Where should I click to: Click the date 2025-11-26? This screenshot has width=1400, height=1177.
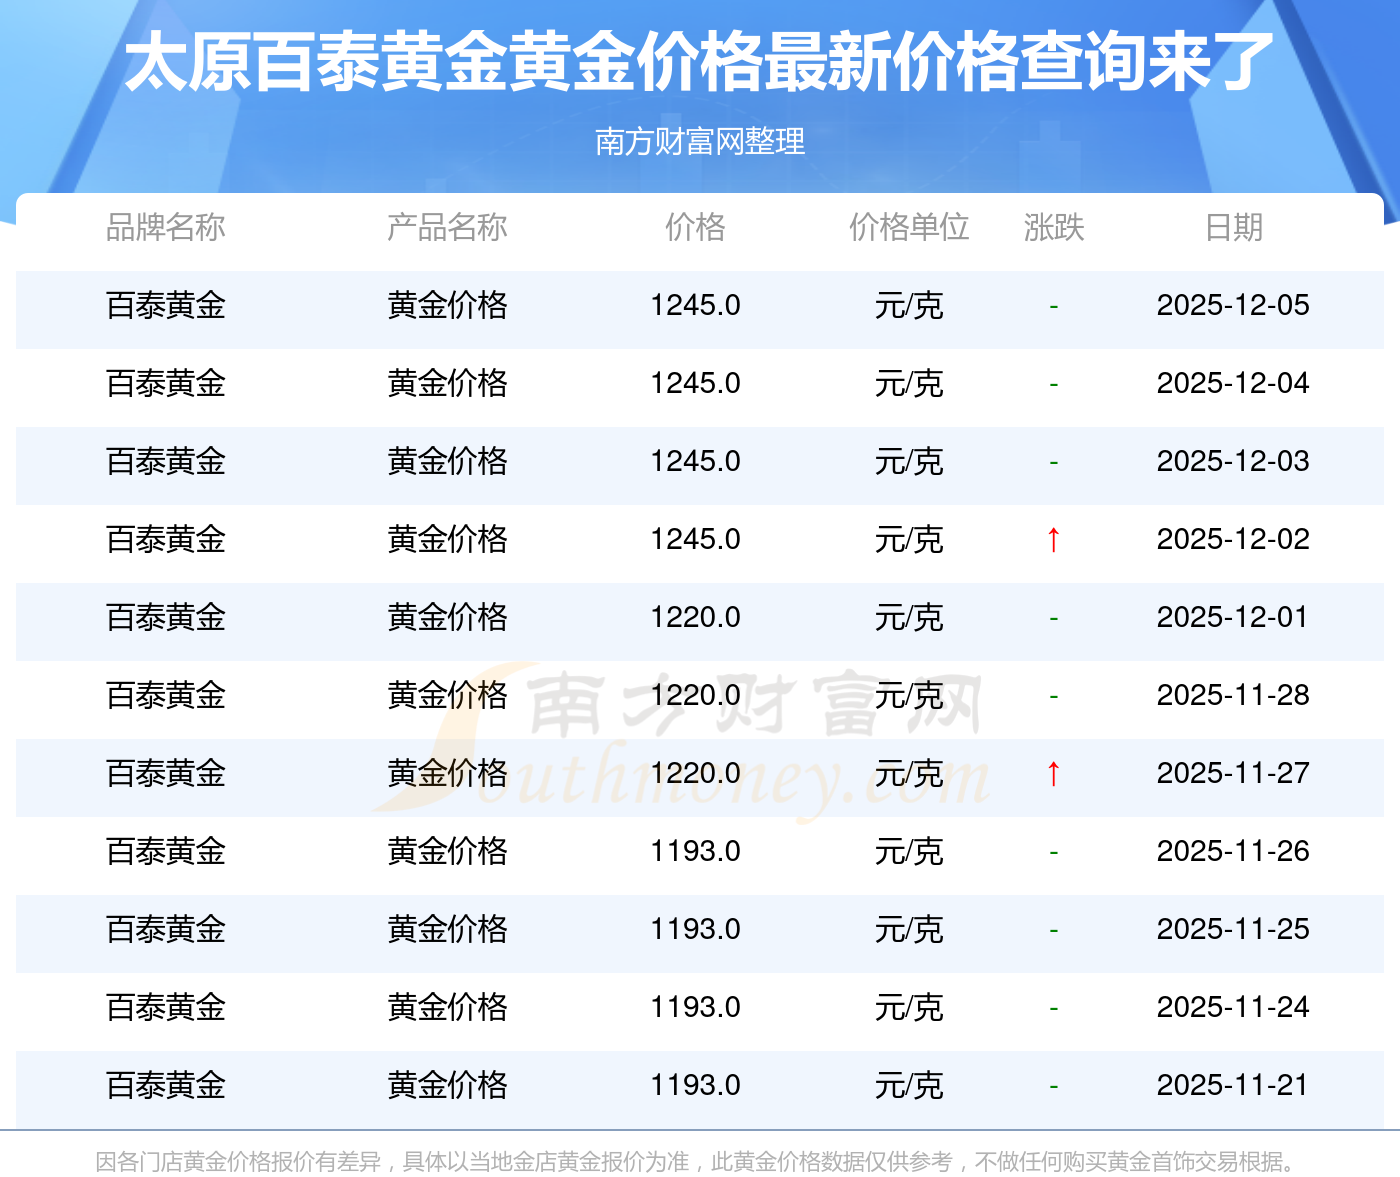click(x=1233, y=852)
